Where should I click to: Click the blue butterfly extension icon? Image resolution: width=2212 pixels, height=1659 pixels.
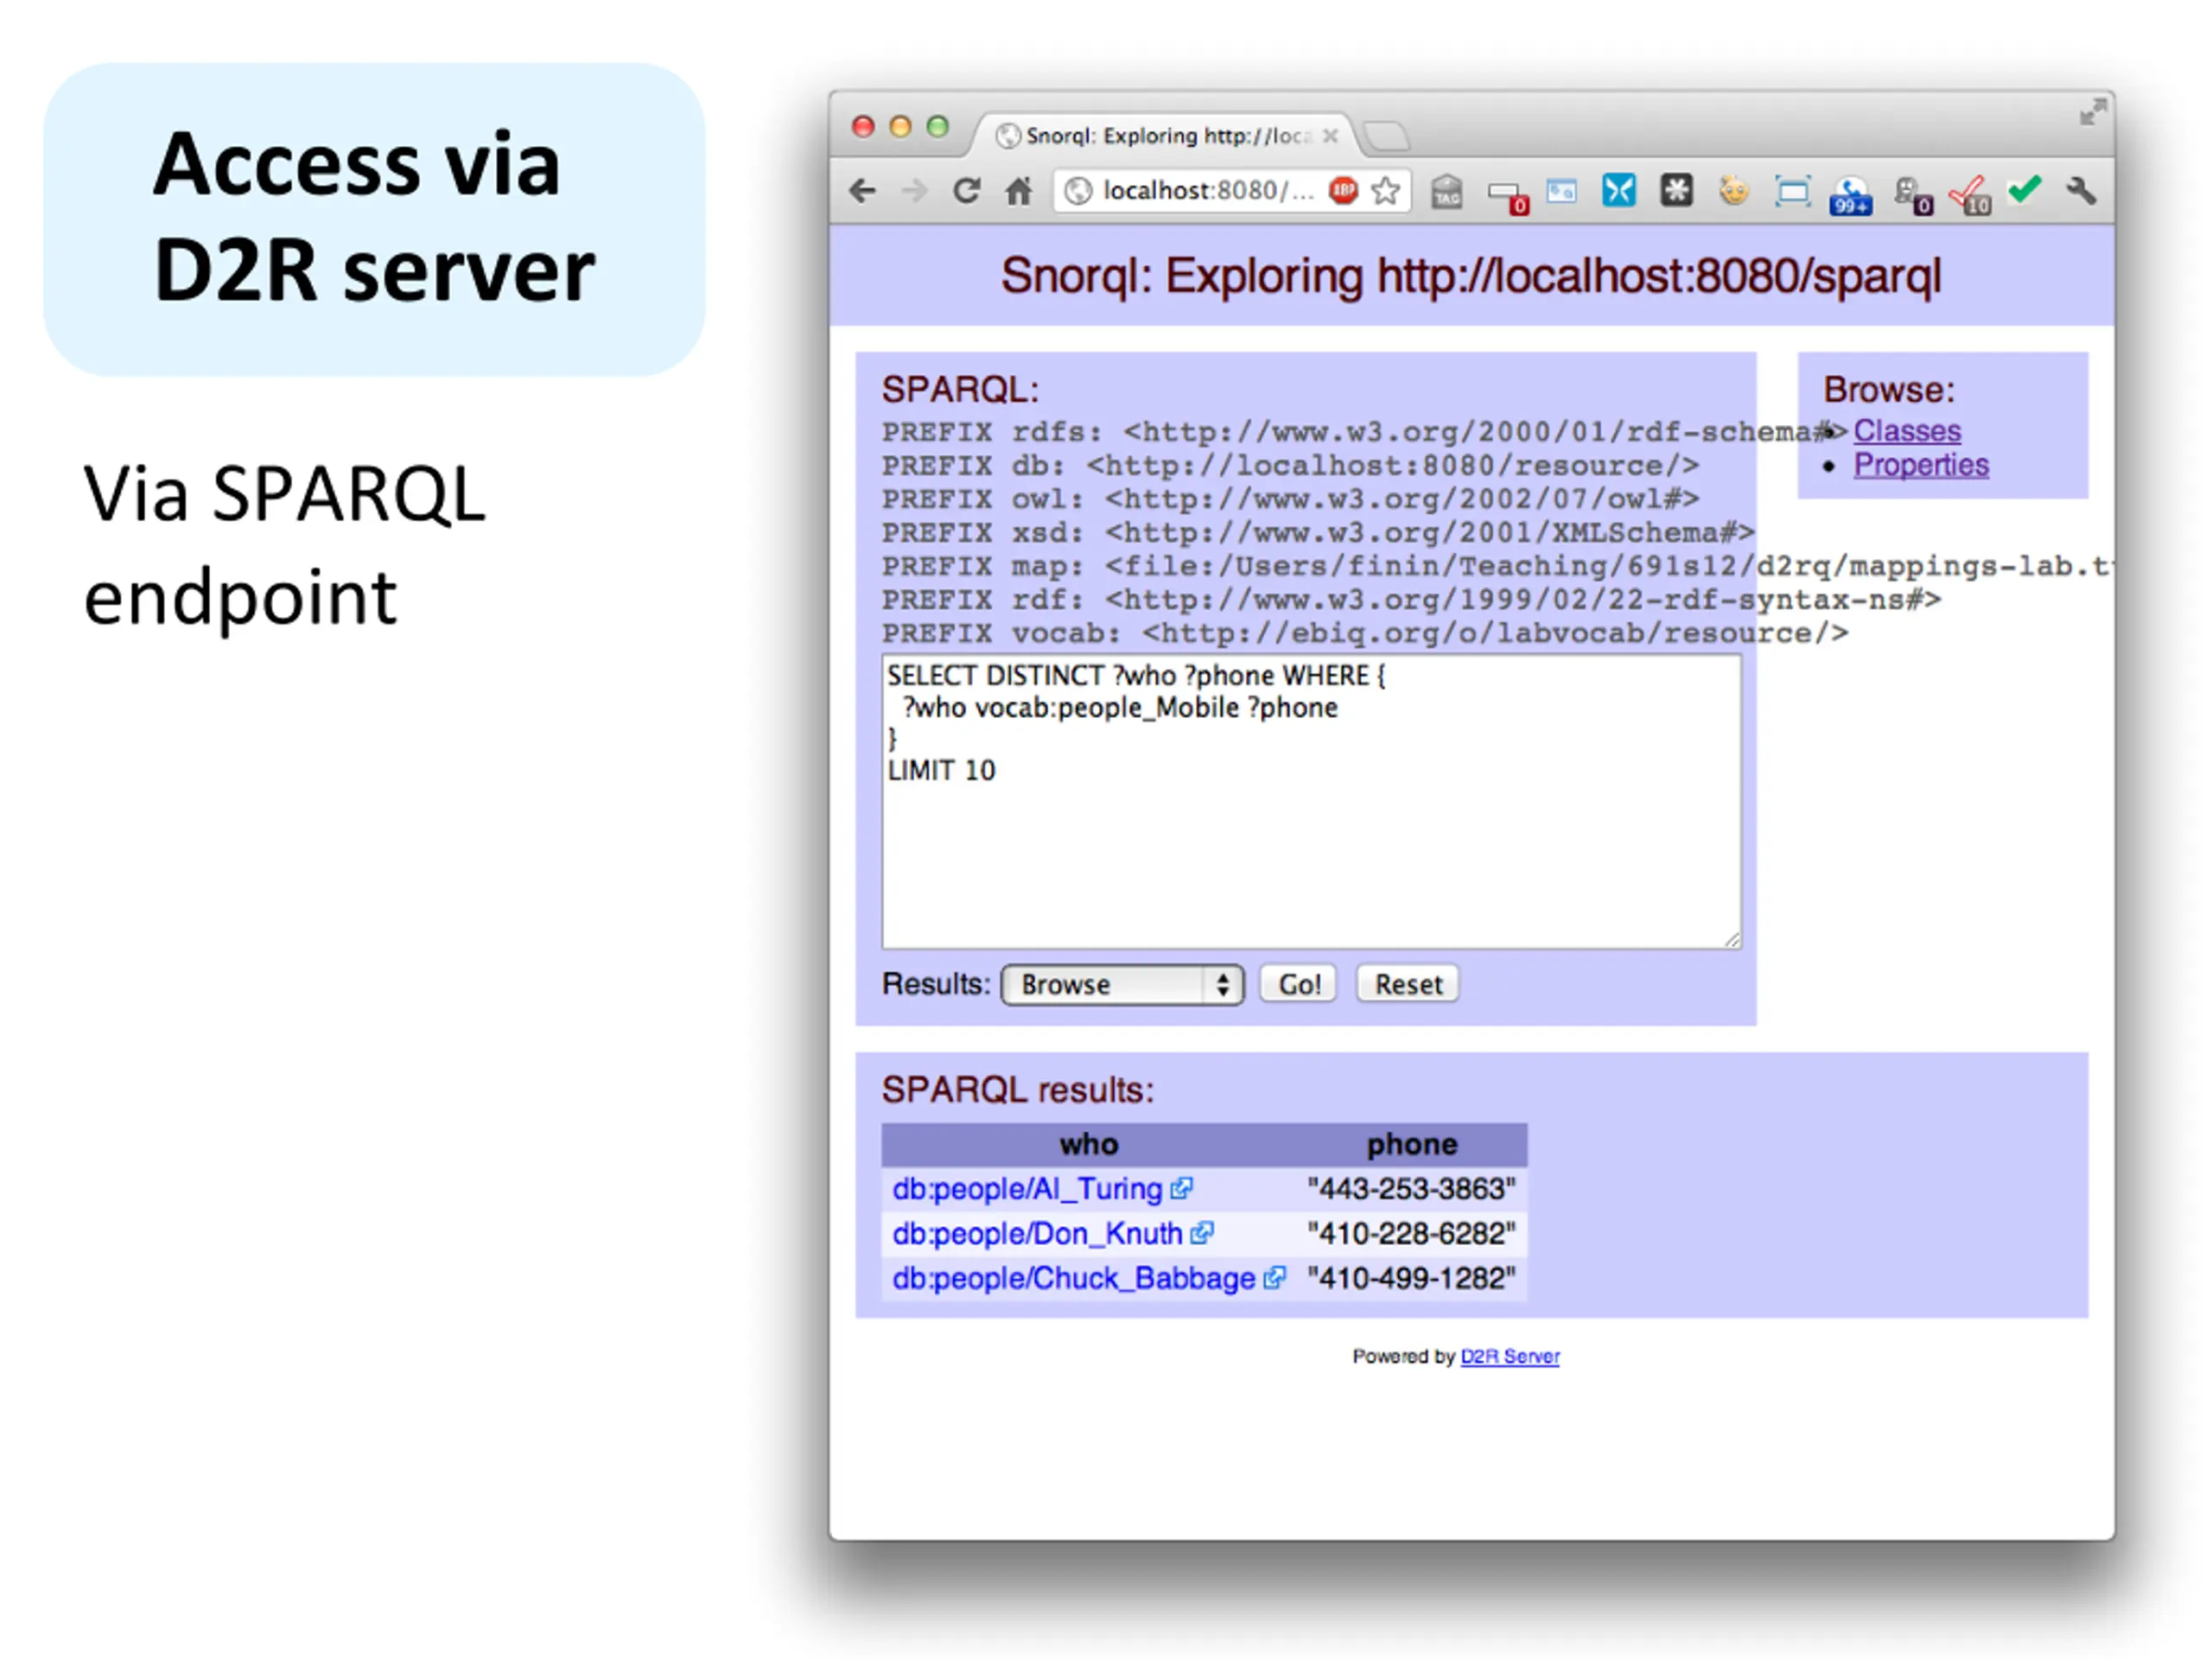click(1618, 190)
